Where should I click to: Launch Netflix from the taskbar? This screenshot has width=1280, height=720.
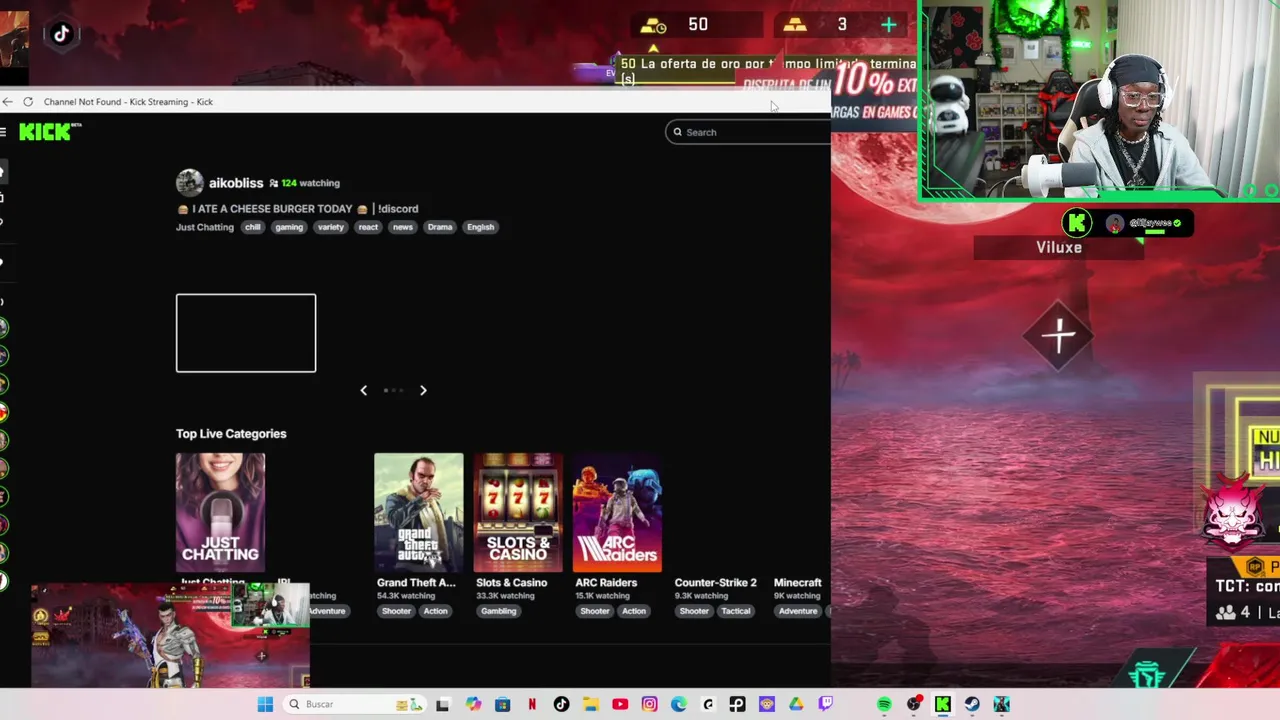[x=532, y=704]
